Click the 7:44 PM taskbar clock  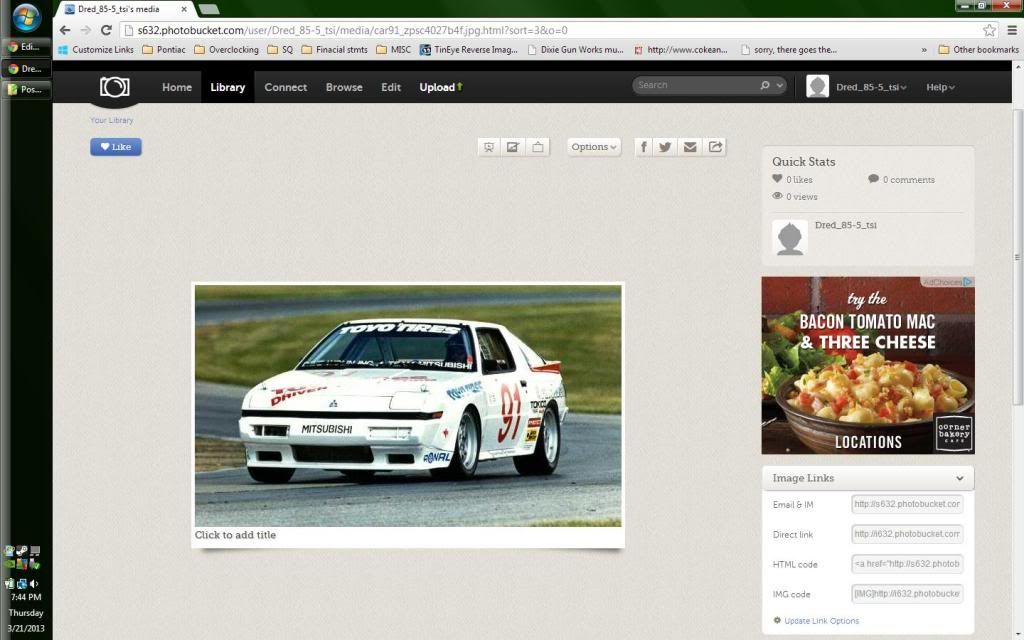(26, 597)
